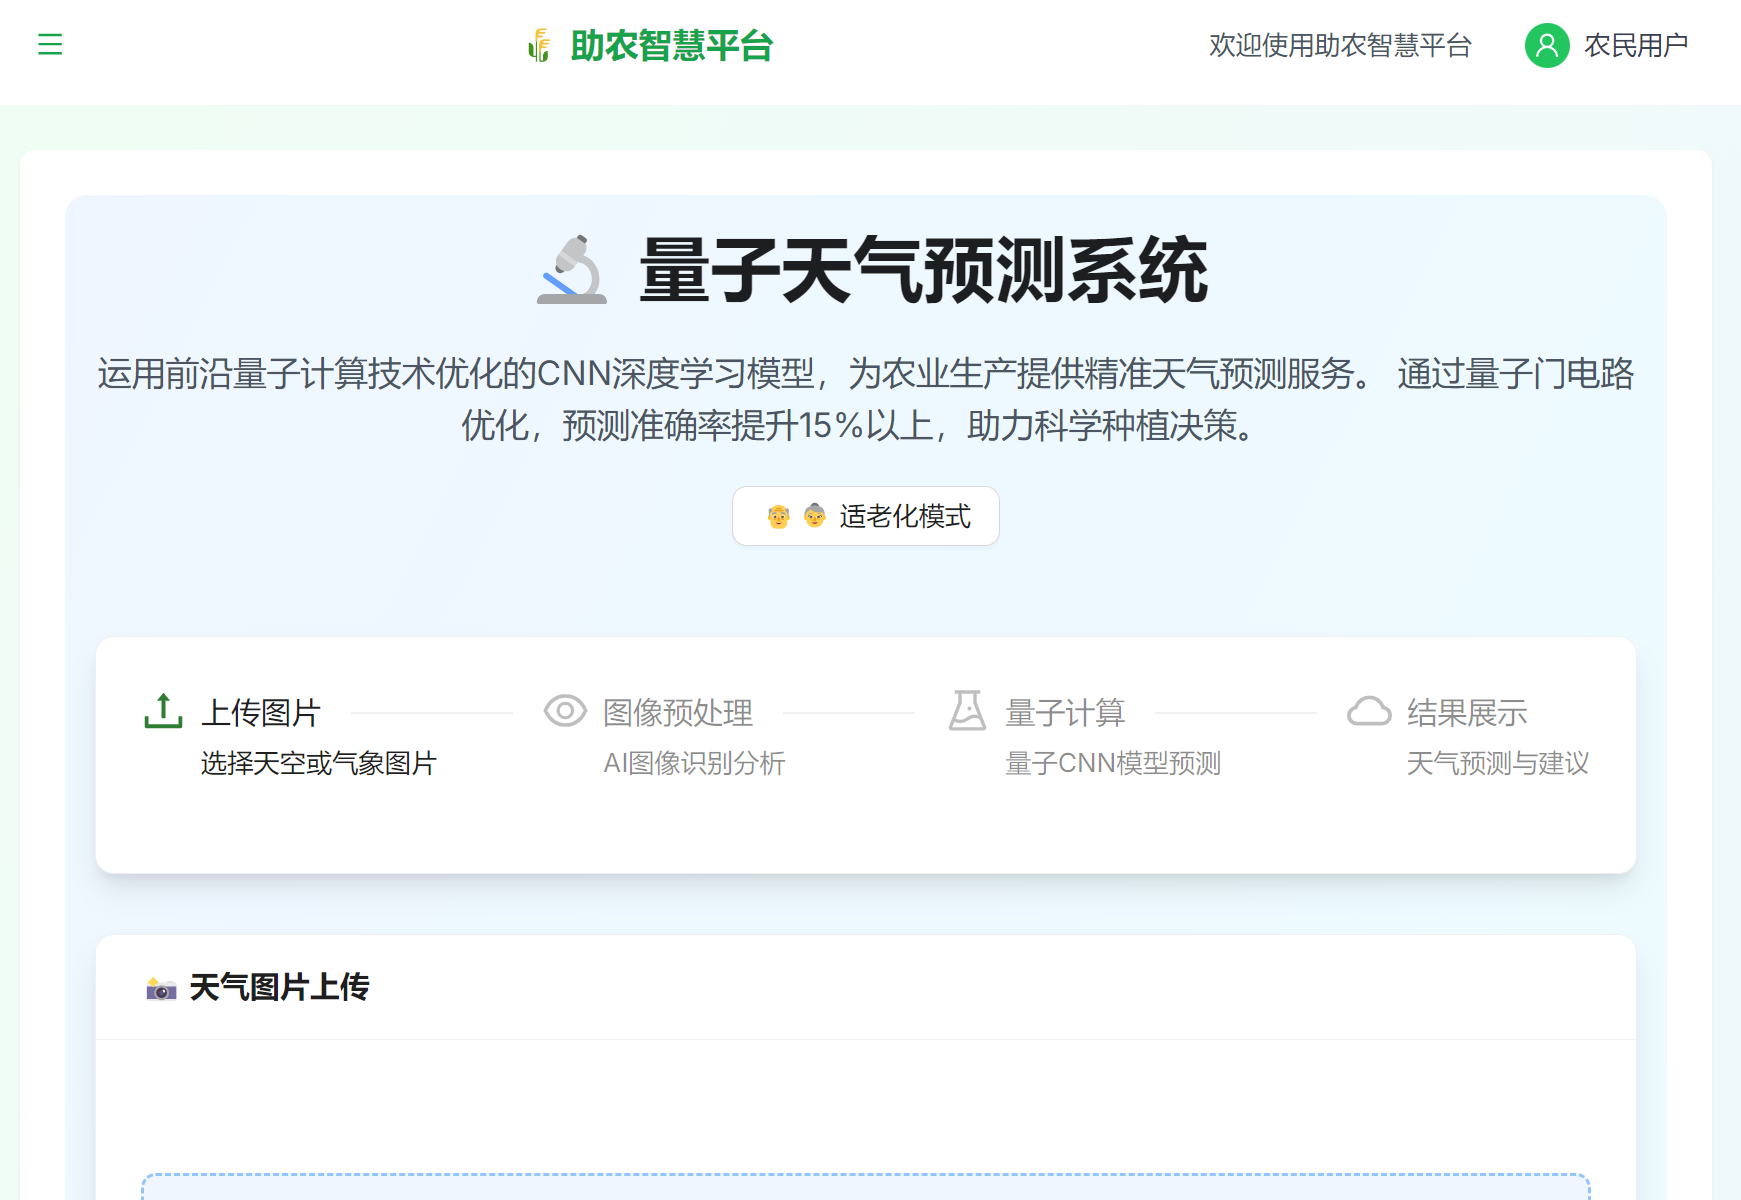This screenshot has width=1741, height=1200.
Task: Click the green user avatar icon
Action: pyautogui.click(x=1547, y=46)
